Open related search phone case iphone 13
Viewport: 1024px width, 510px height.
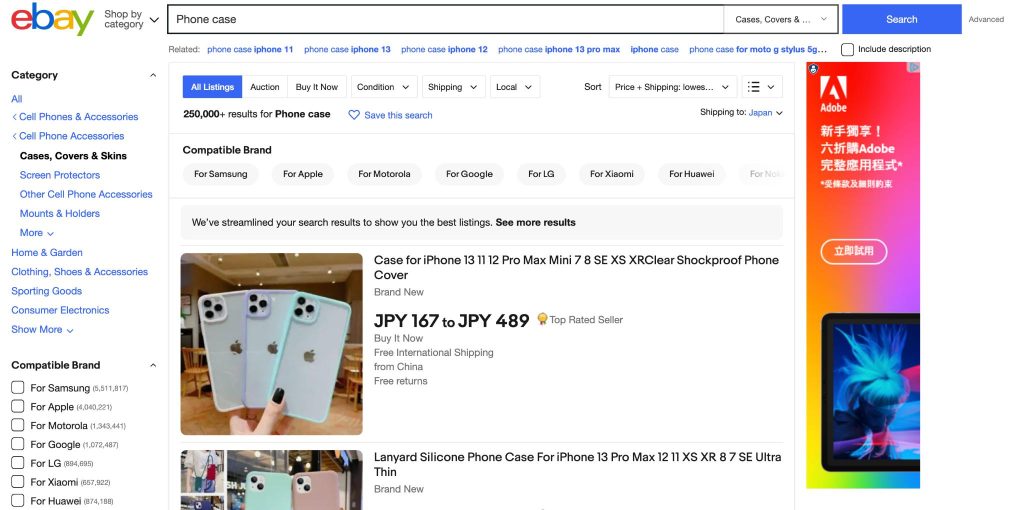click(x=347, y=49)
